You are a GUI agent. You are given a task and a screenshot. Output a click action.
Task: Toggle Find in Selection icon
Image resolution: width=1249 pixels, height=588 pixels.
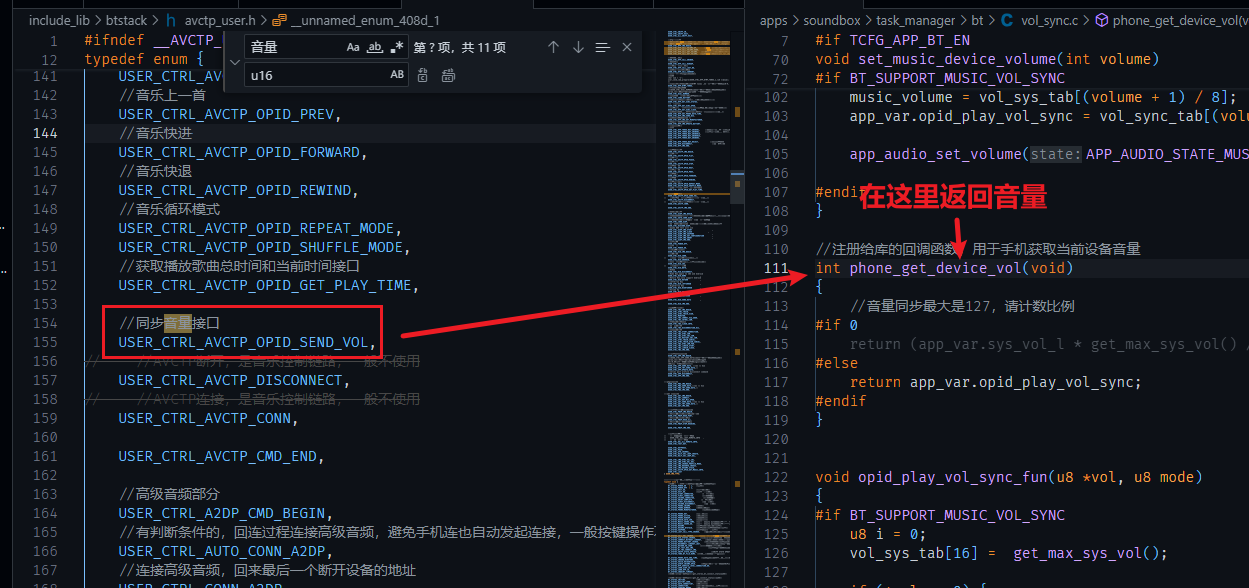(602, 47)
